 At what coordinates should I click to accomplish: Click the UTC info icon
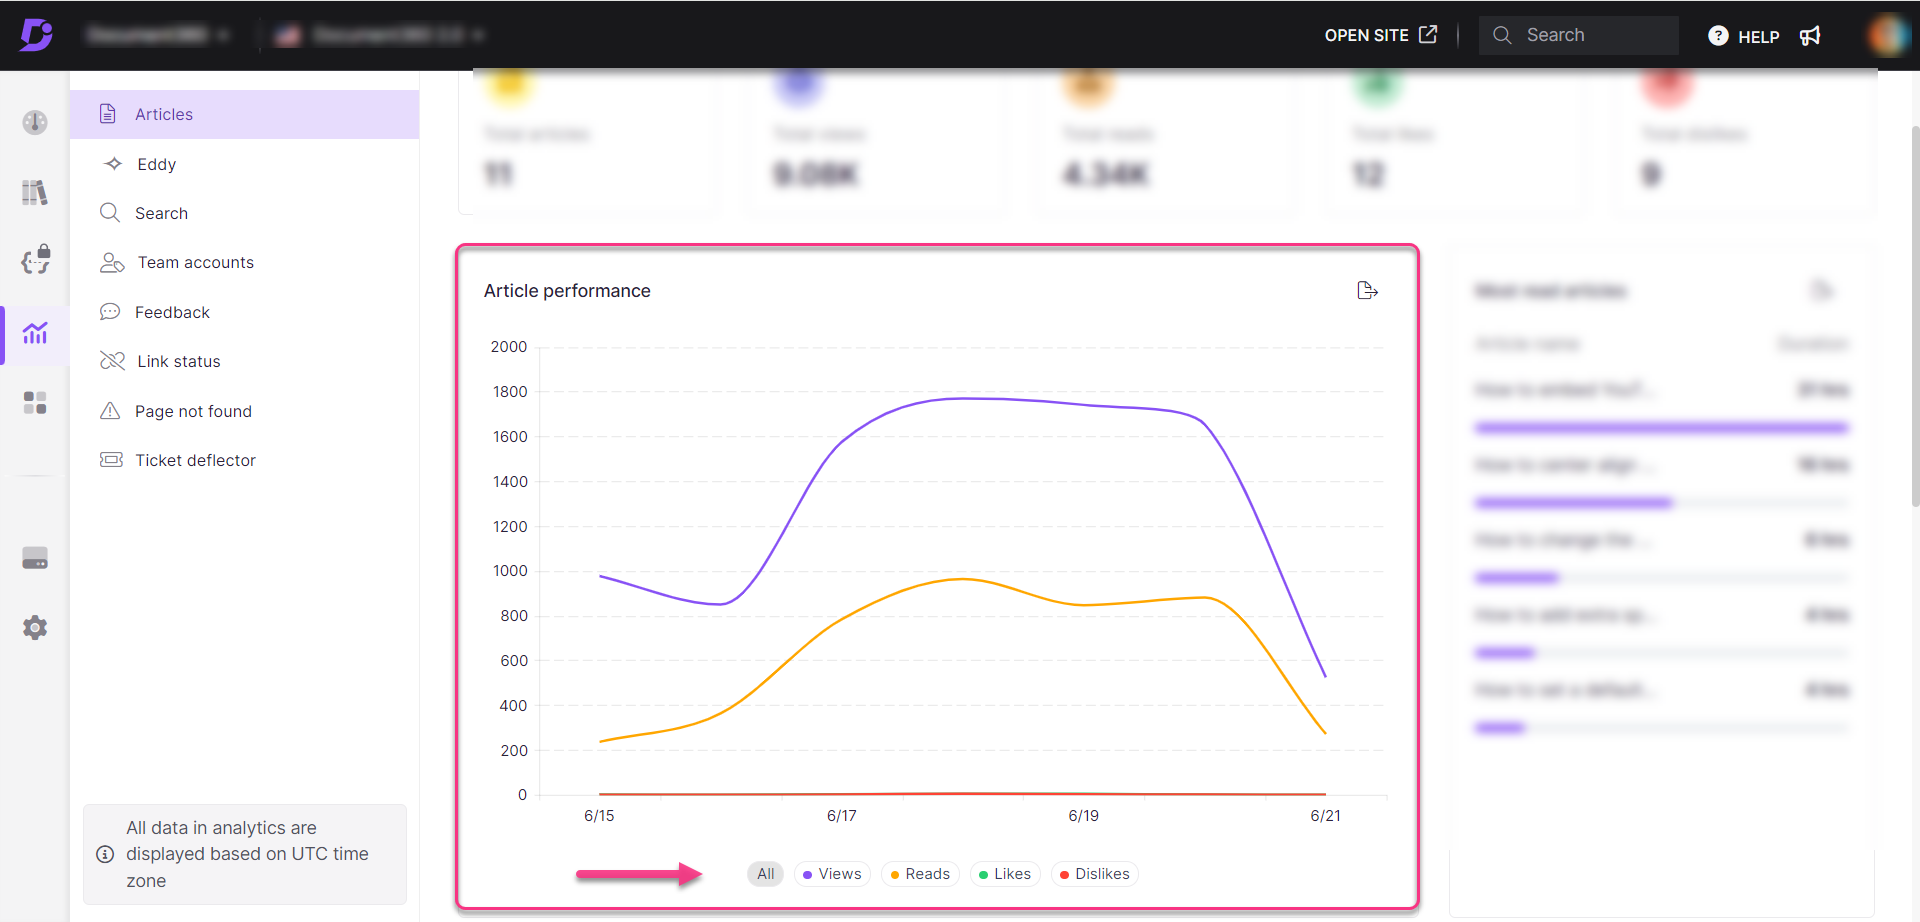[x=105, y=854]
